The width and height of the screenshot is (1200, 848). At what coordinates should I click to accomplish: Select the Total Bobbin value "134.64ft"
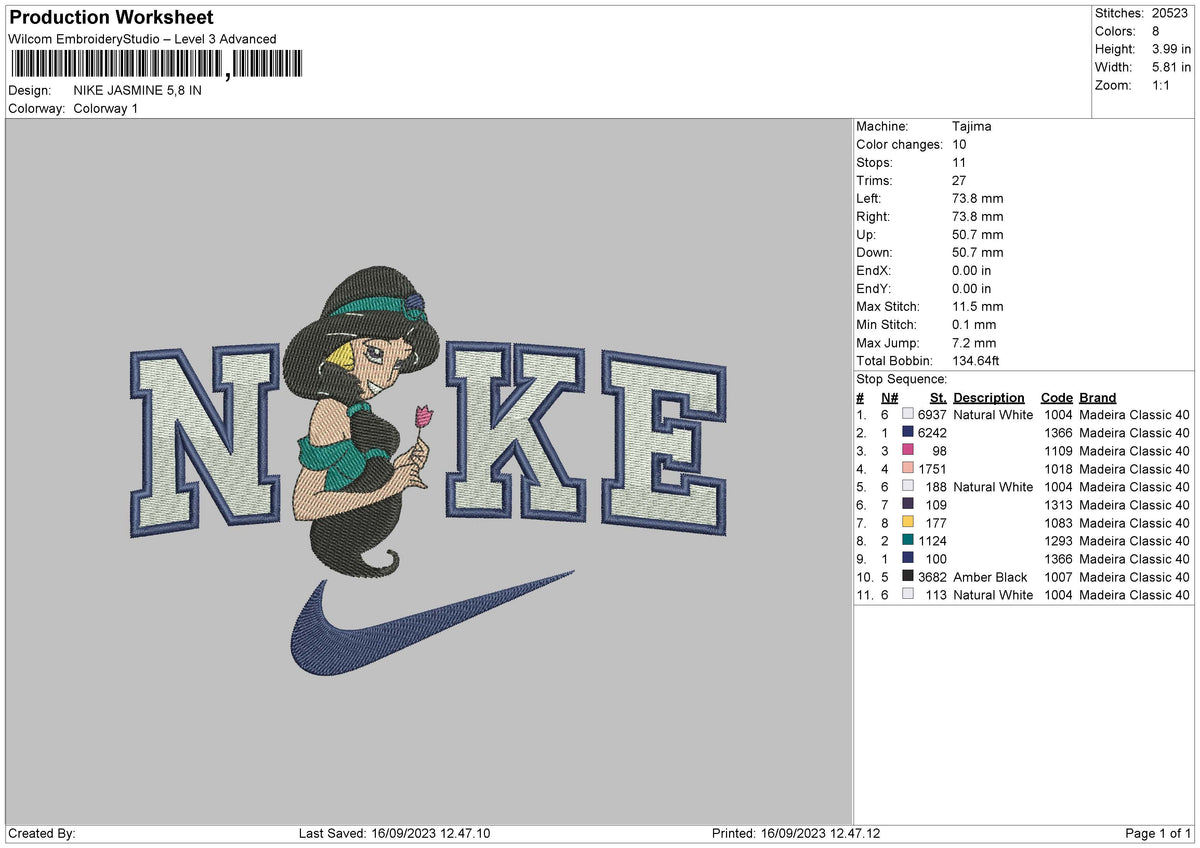[x=976, y=361]
